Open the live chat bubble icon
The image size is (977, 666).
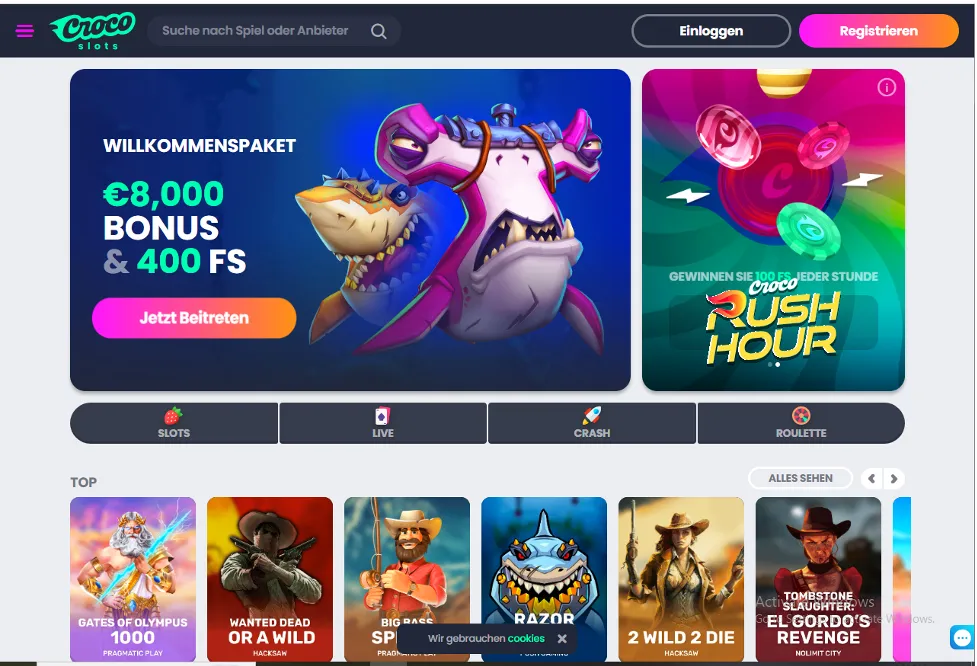[961, 637]
